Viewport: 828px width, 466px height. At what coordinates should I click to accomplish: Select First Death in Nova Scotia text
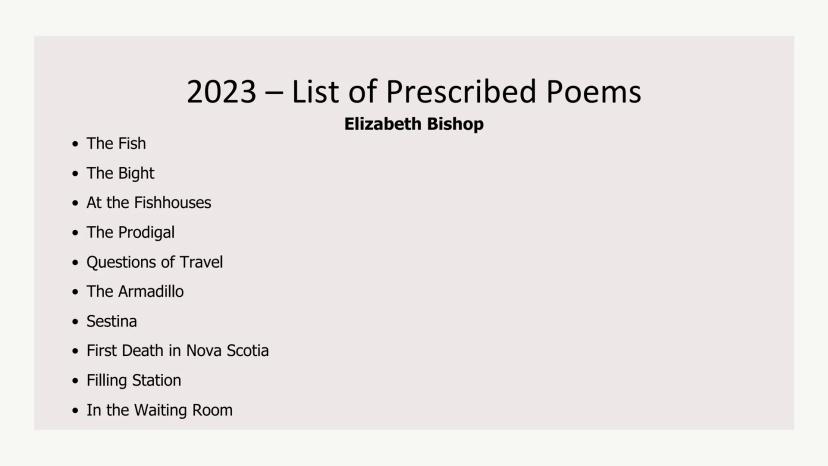(x=177, y=351)
